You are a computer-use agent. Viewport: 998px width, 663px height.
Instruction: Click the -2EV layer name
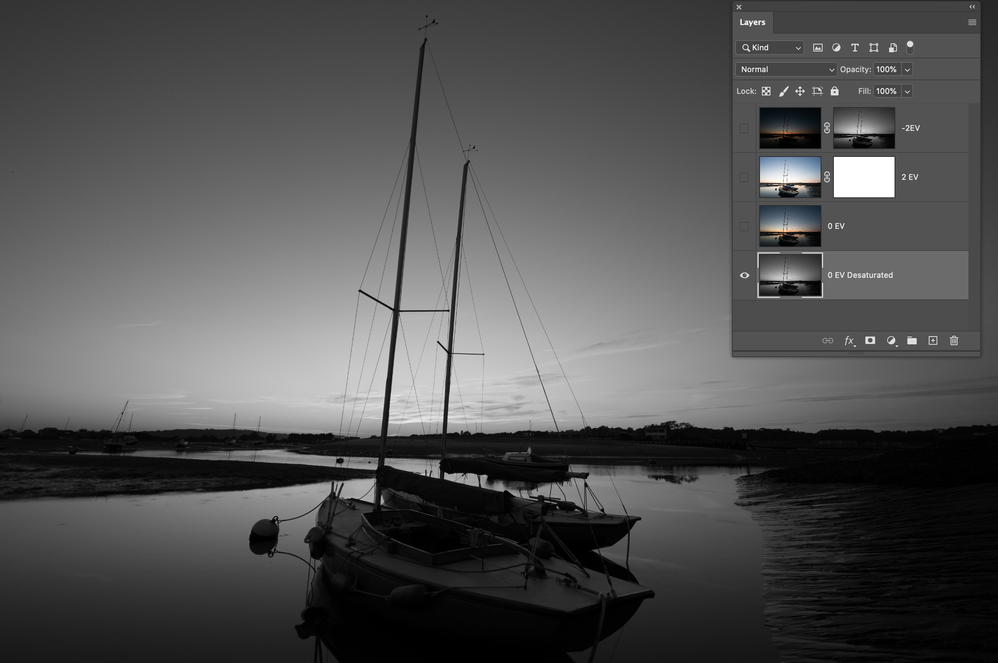[910, 128]
